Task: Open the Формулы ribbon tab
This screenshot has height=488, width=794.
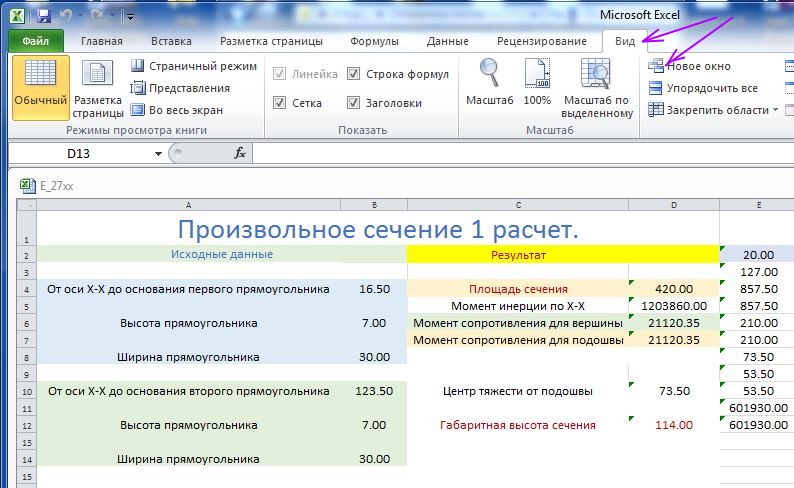Action: pyautogui.click(x=374, y=41)
